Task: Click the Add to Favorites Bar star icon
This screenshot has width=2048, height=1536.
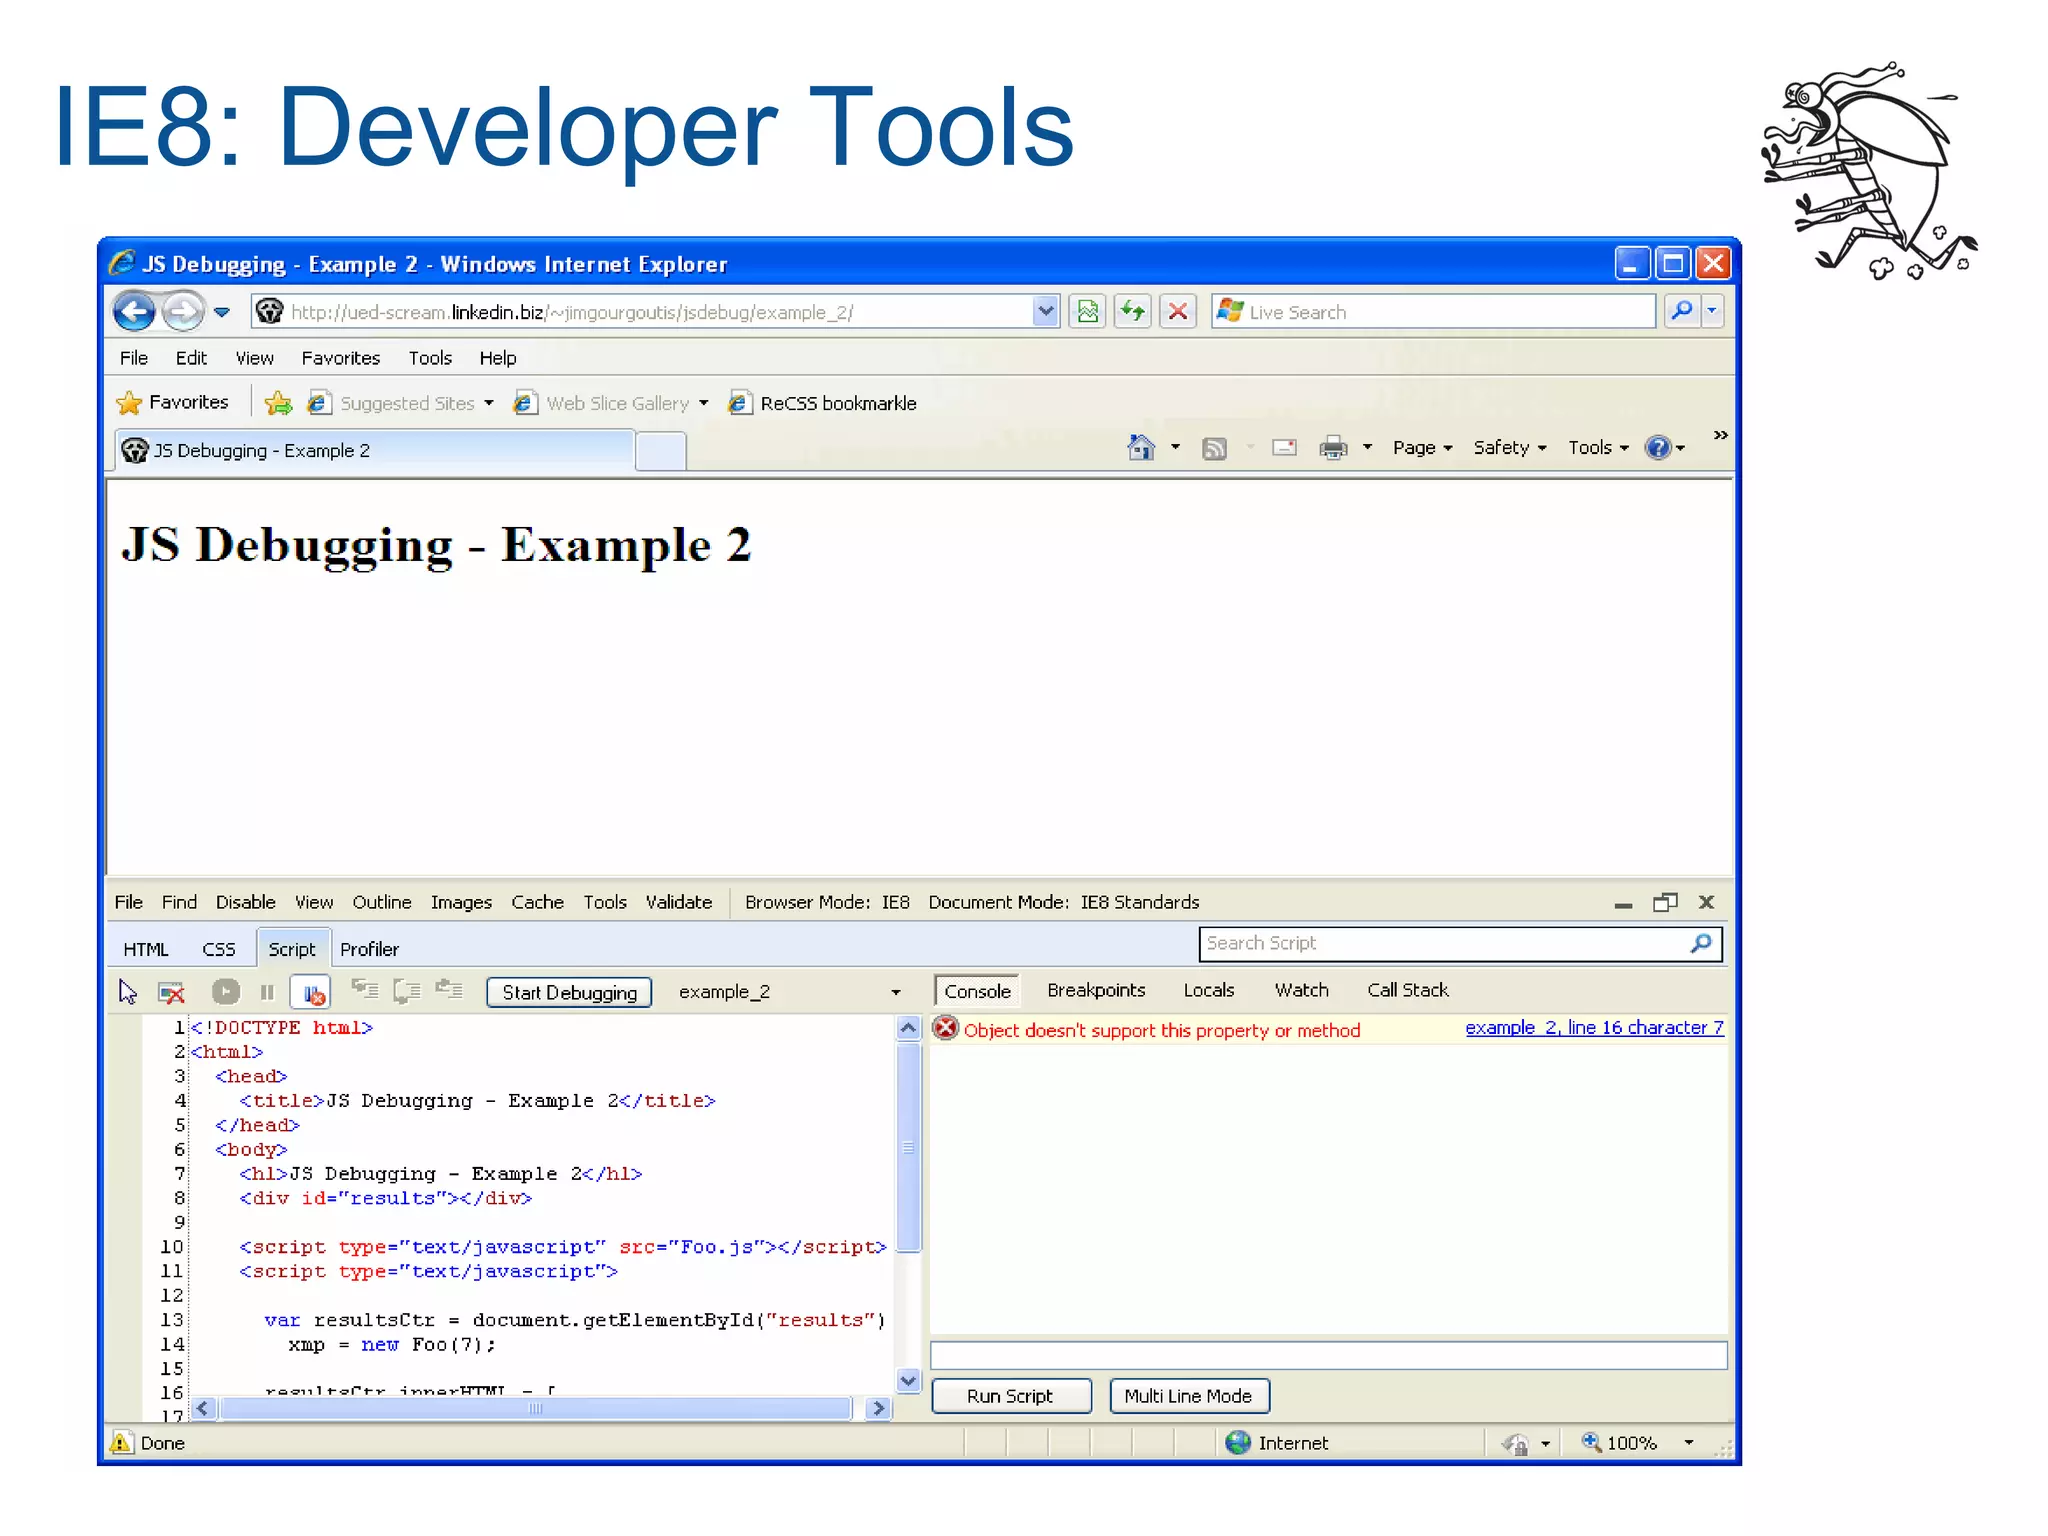Action: coord(278,403)
